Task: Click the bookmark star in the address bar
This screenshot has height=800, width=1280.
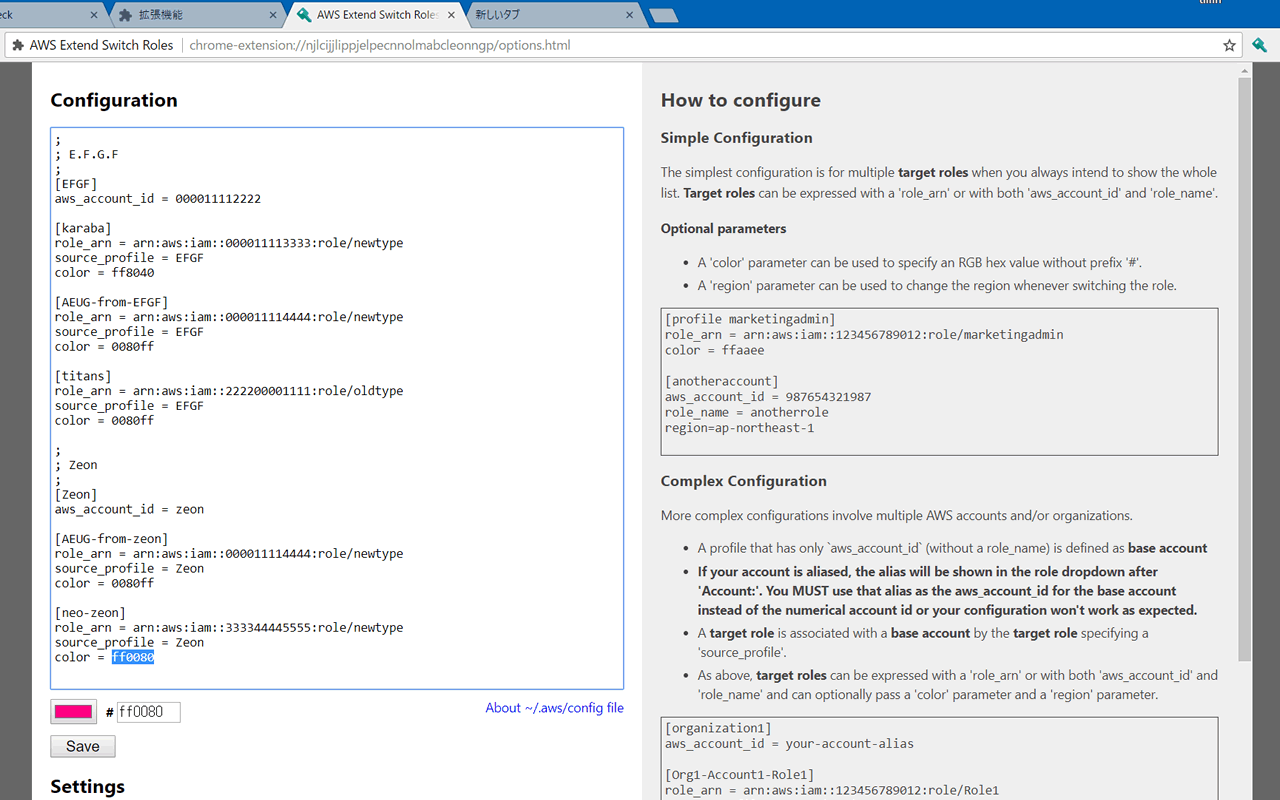Action: pos(1229,45)
